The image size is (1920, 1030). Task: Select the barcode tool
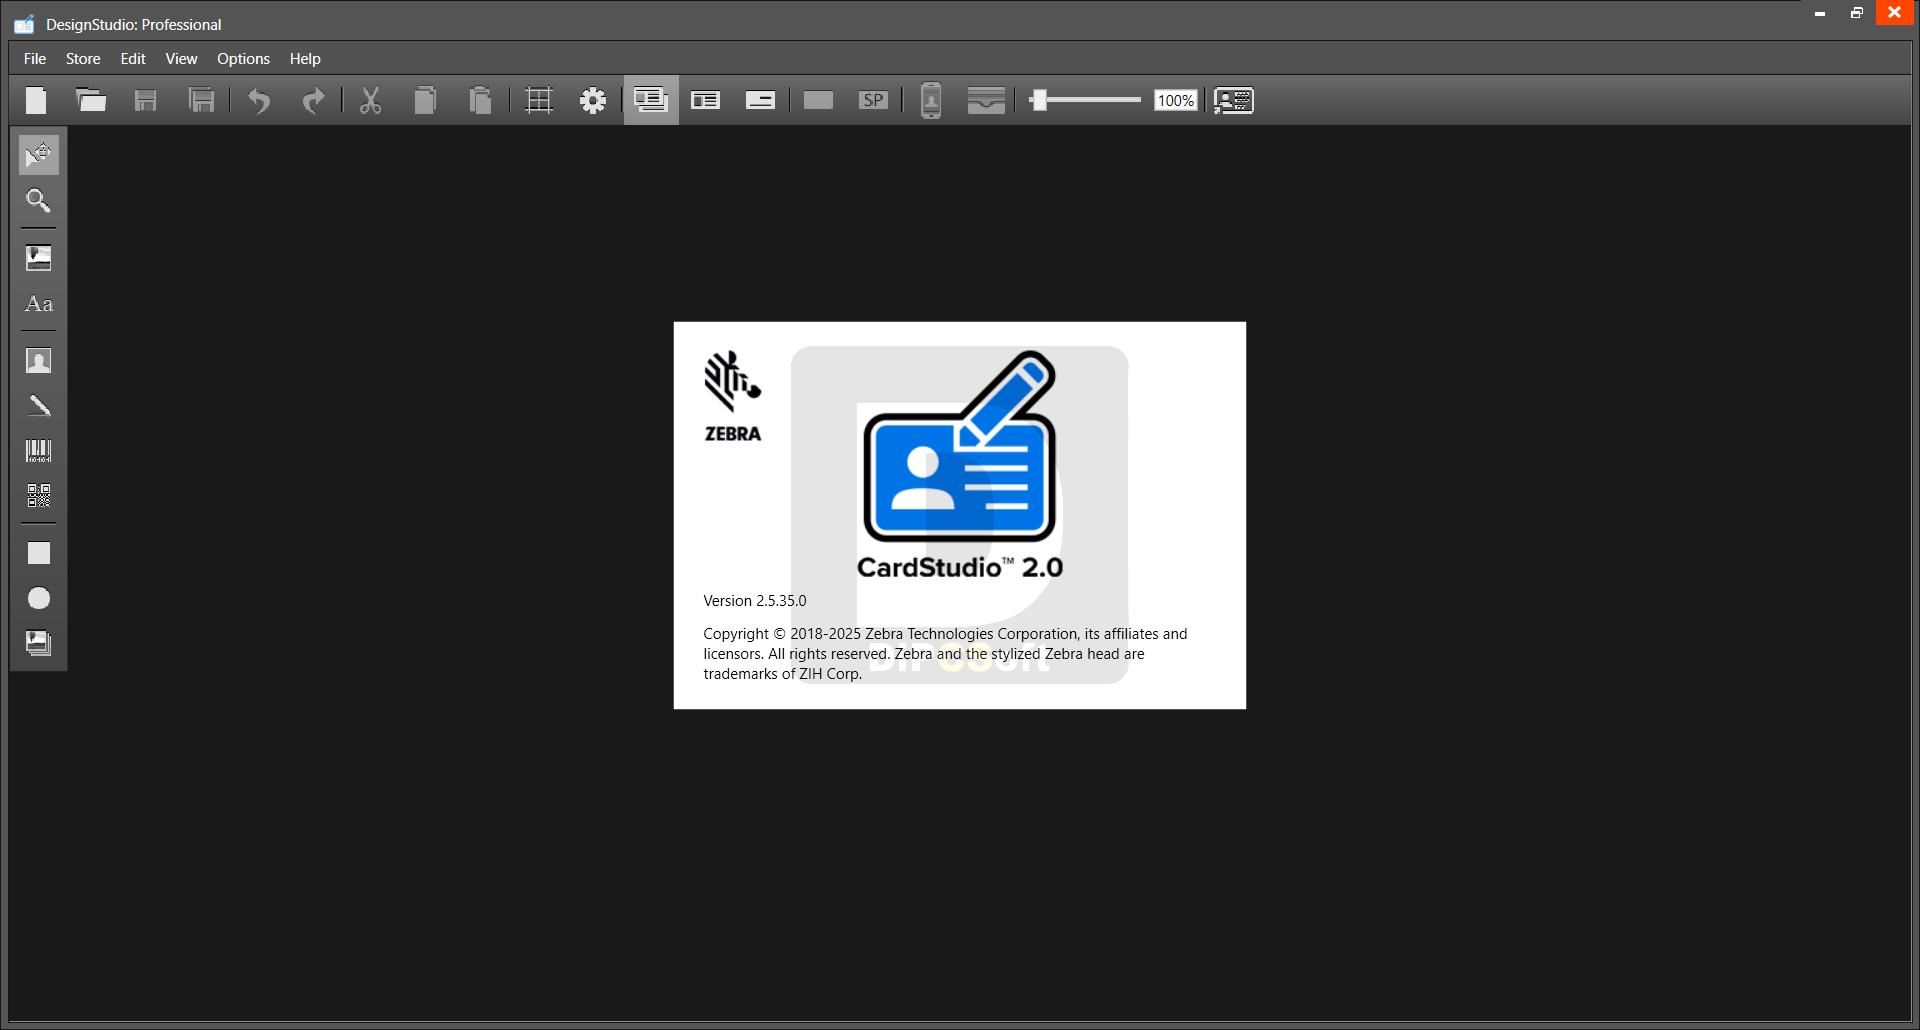coord(39,451)
